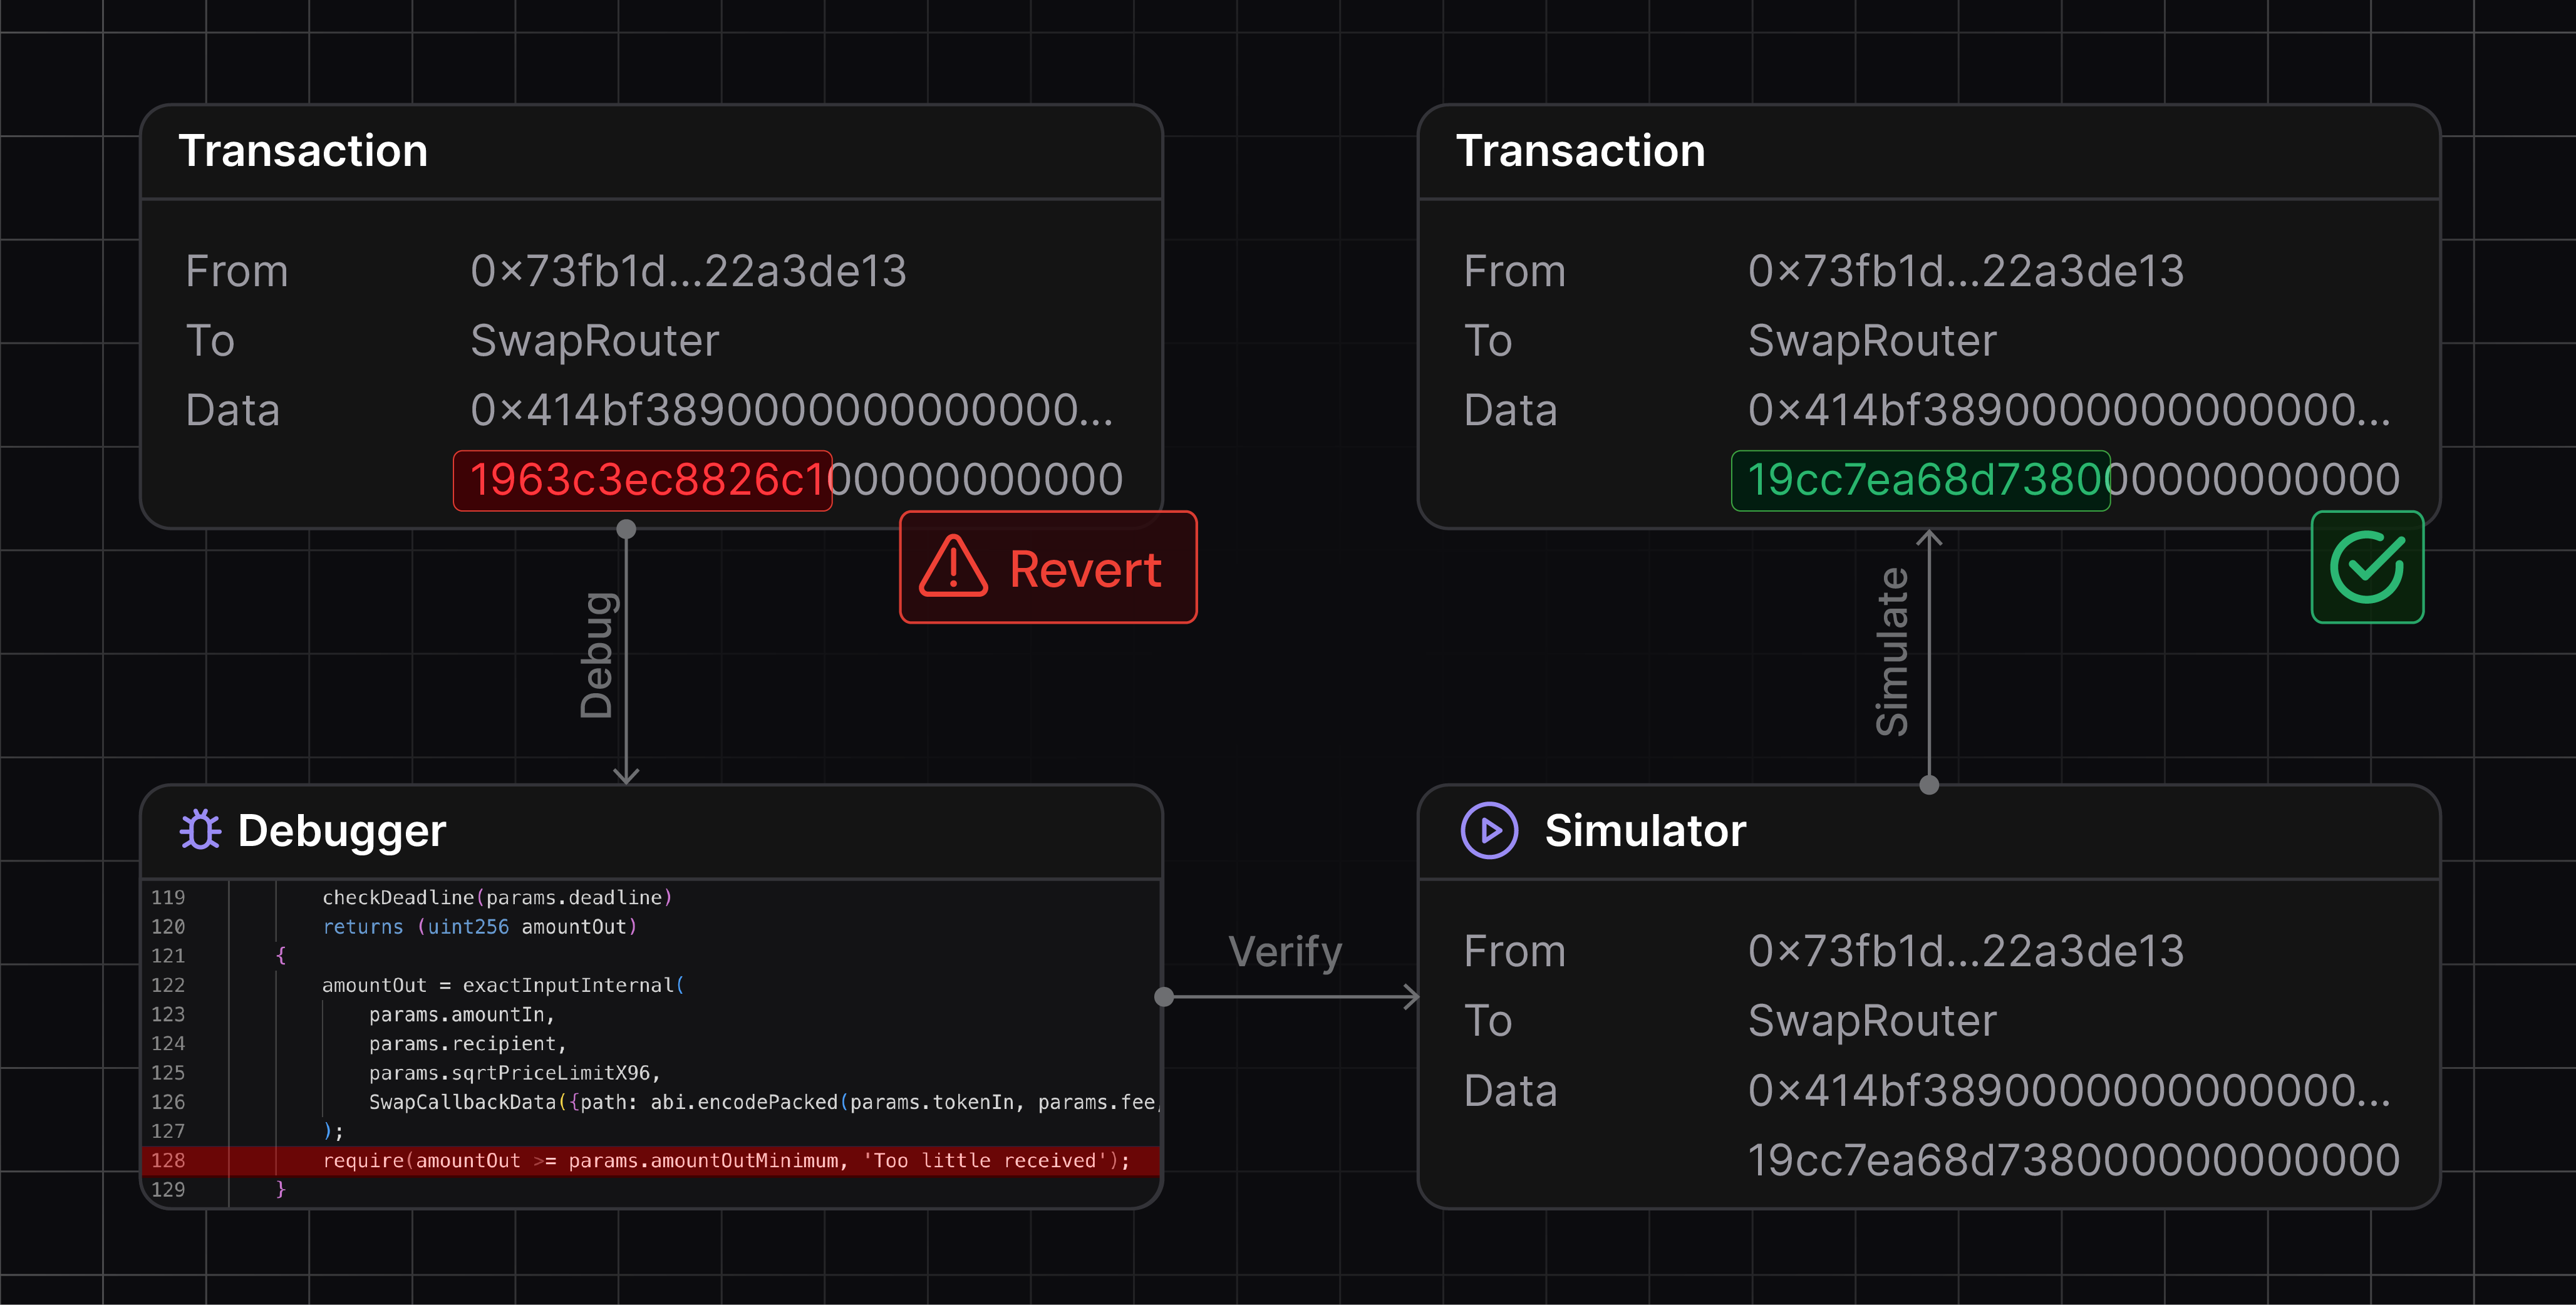The image size is (2576, 1305).
Task: Click line 126 SwapCallbackData code
Action: tap(764, 1102)
